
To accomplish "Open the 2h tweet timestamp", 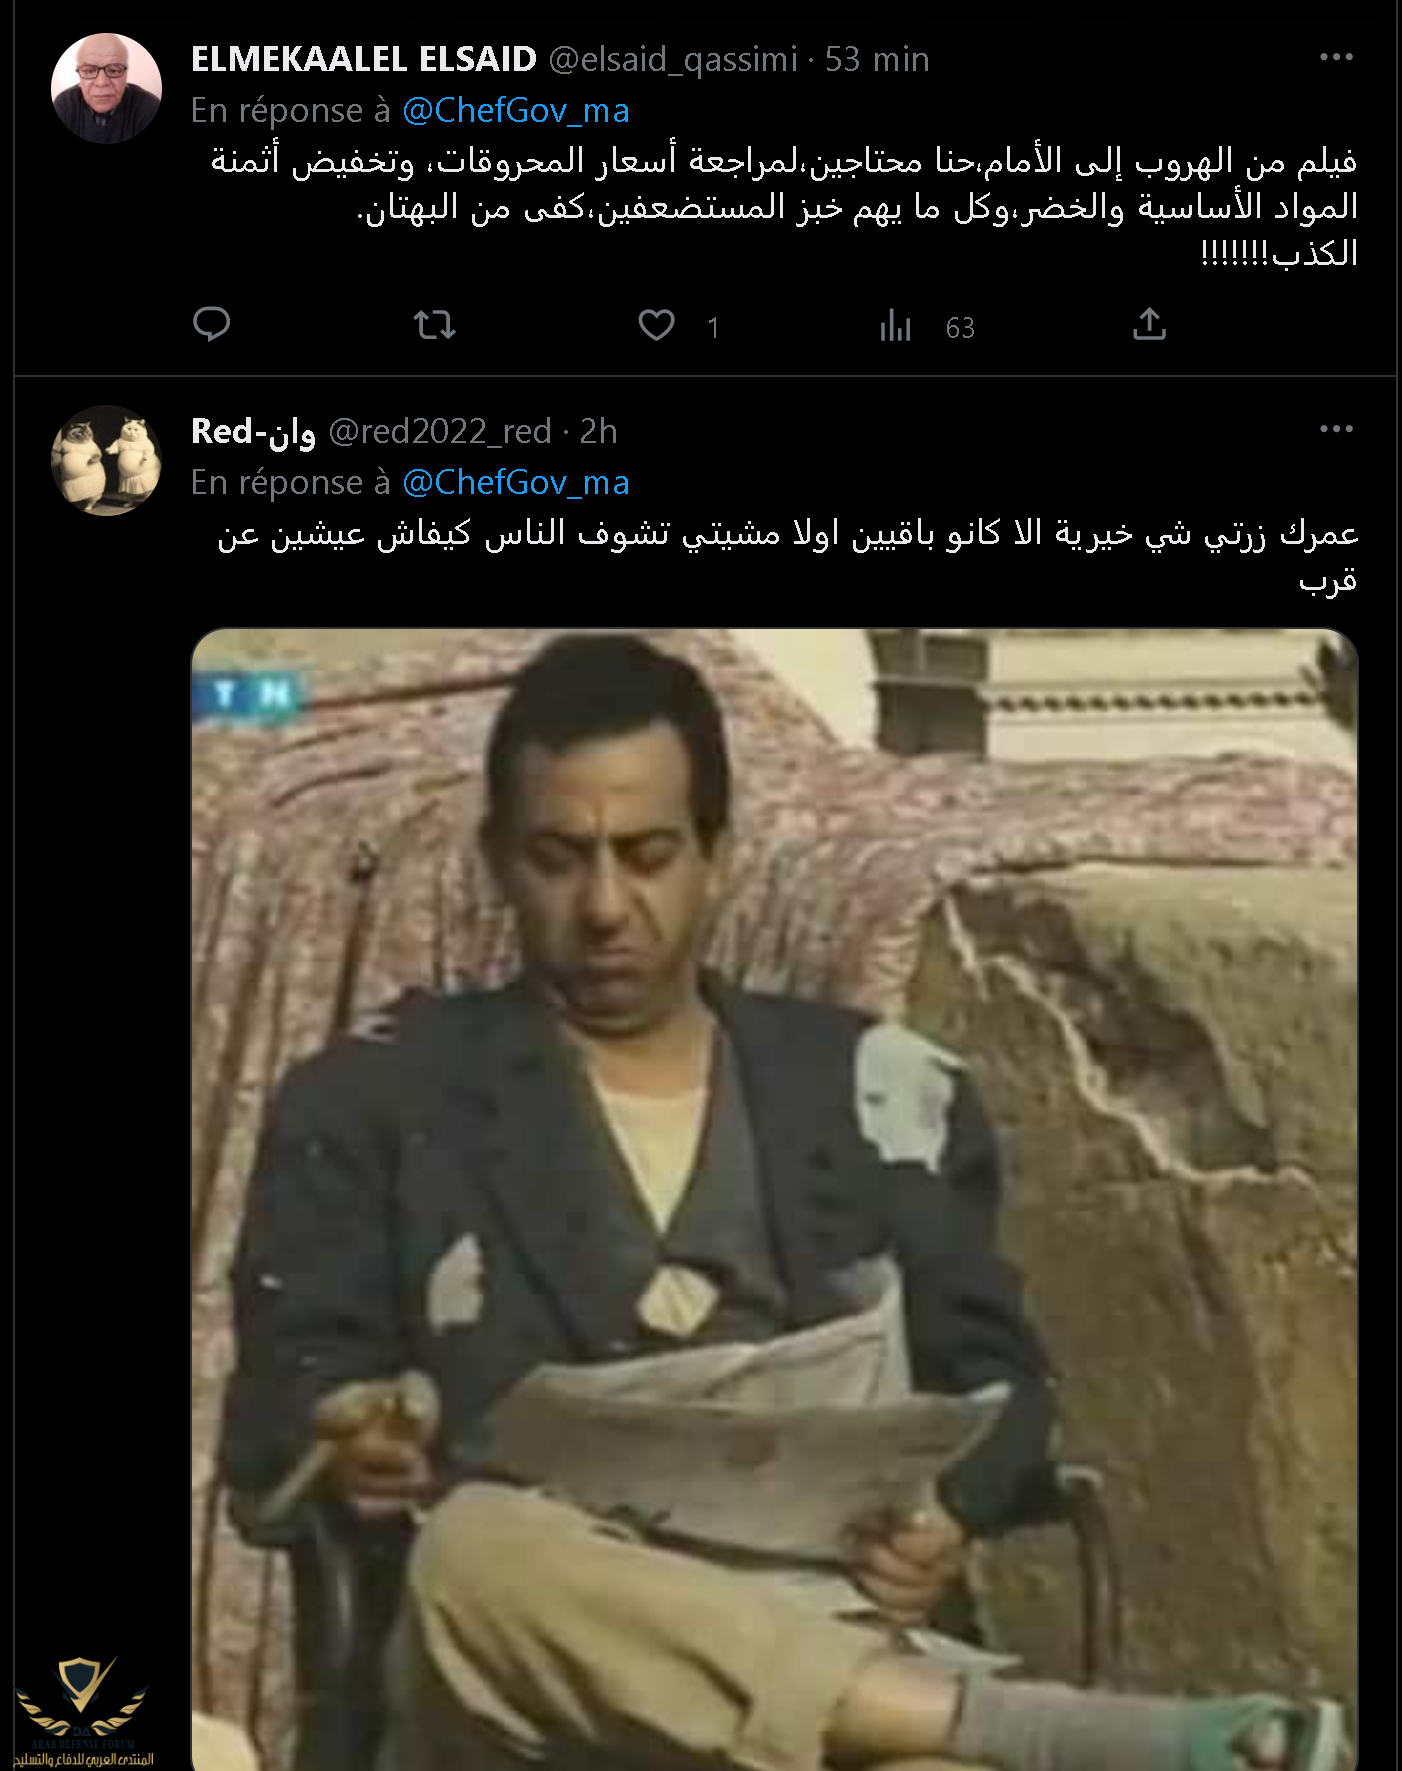I will pyautogui.click(x=599, y=431).
